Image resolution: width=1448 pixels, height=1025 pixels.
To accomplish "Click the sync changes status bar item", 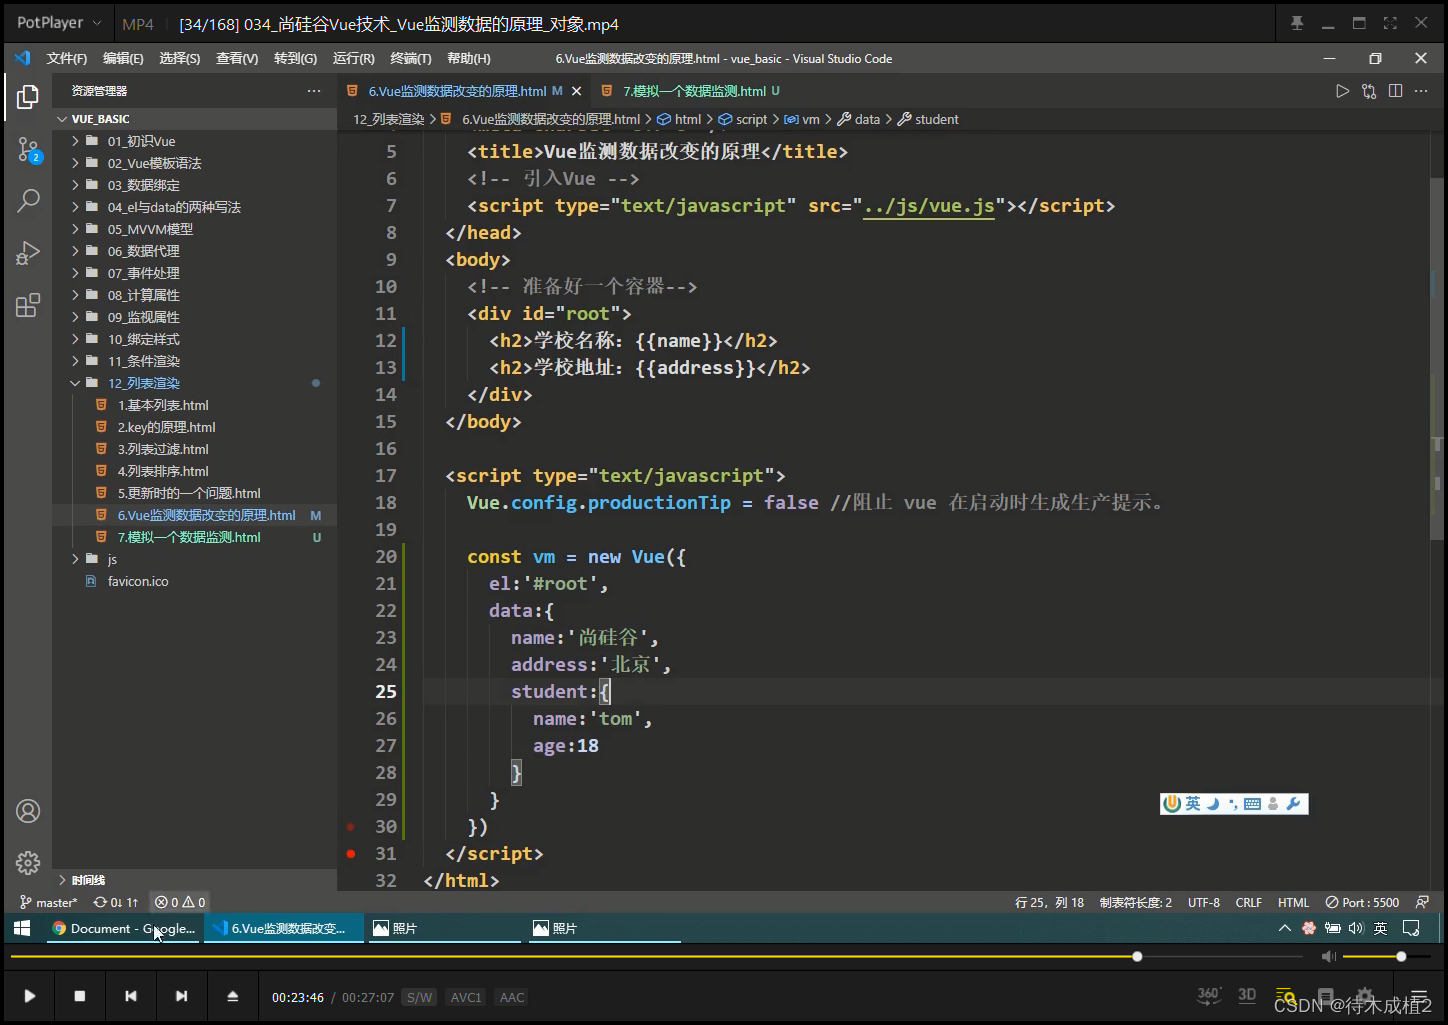I will coord(116,902).
